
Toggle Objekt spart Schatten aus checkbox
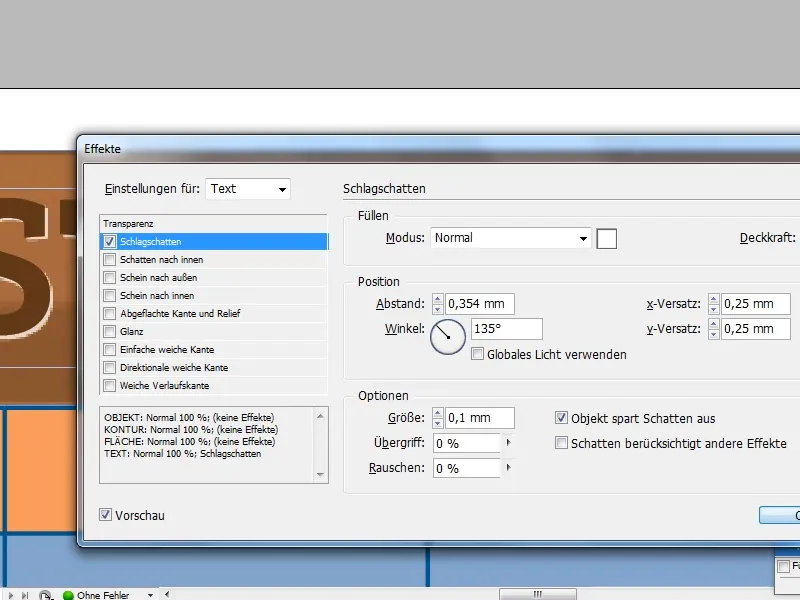[x=561, y=418]
